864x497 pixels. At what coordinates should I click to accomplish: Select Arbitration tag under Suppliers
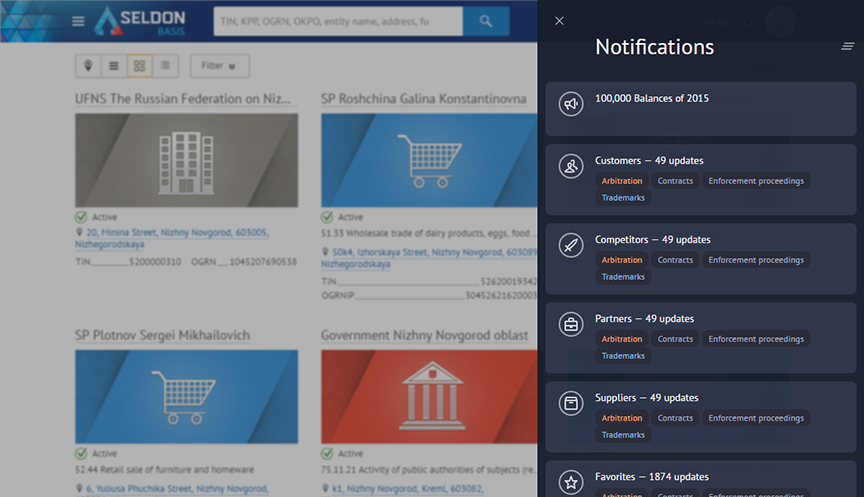(622, 418)
